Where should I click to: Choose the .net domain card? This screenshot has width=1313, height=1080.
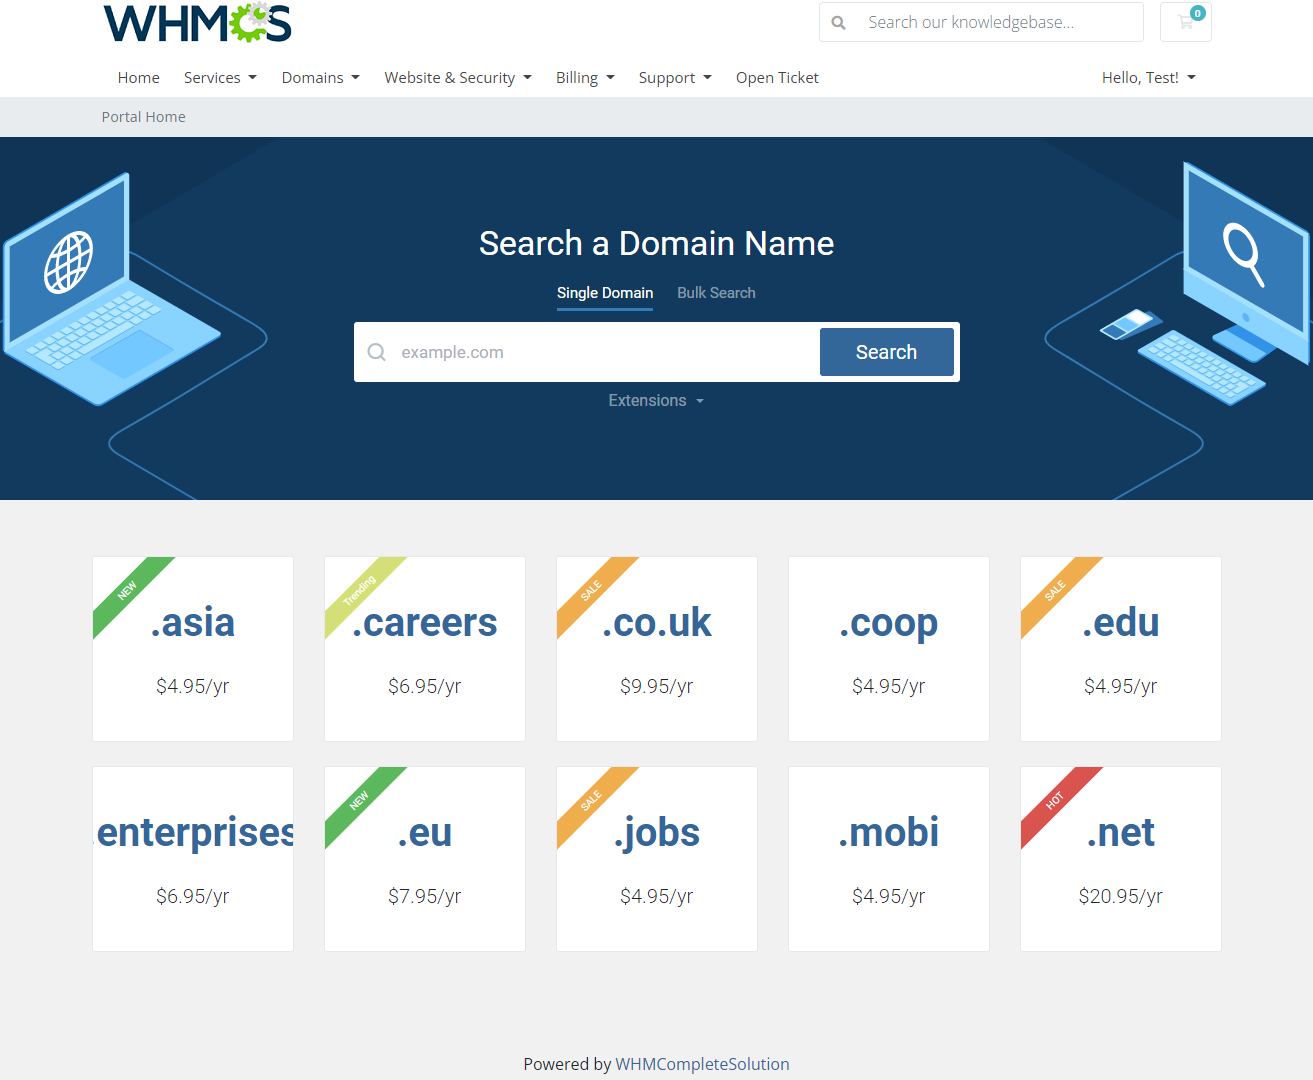(x=1121, y=859)
